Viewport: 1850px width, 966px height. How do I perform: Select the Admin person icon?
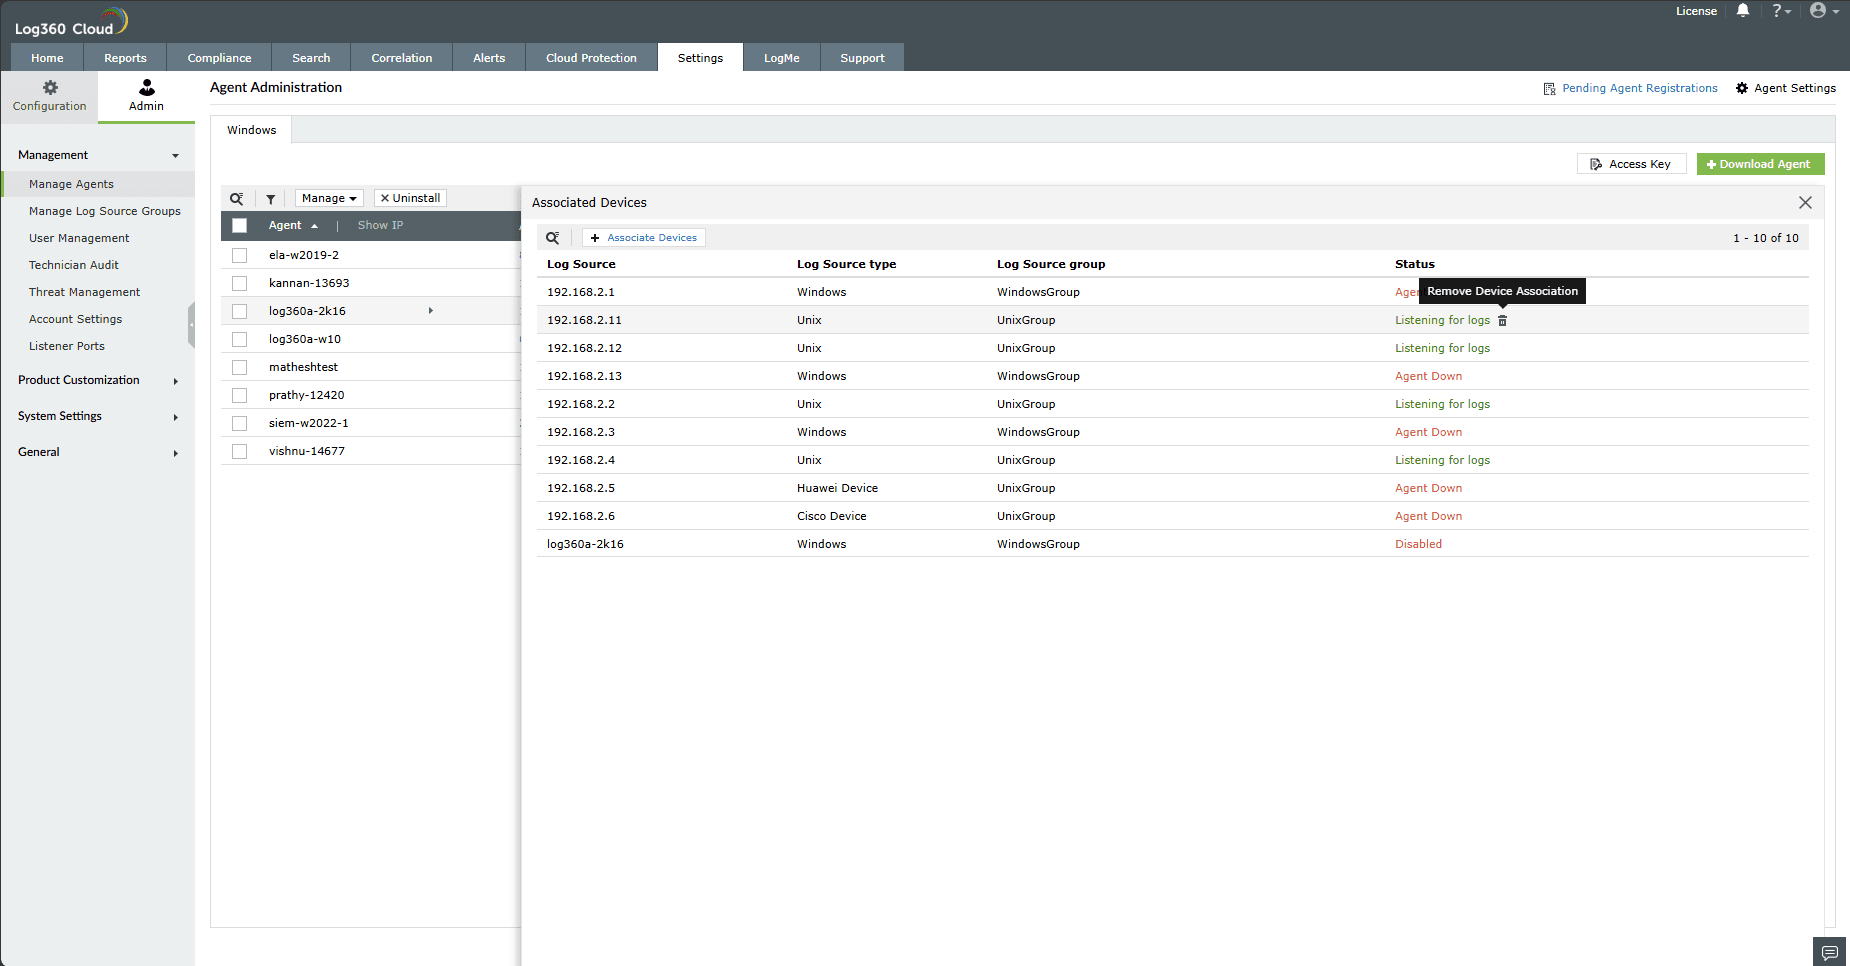tap(146, 88)
